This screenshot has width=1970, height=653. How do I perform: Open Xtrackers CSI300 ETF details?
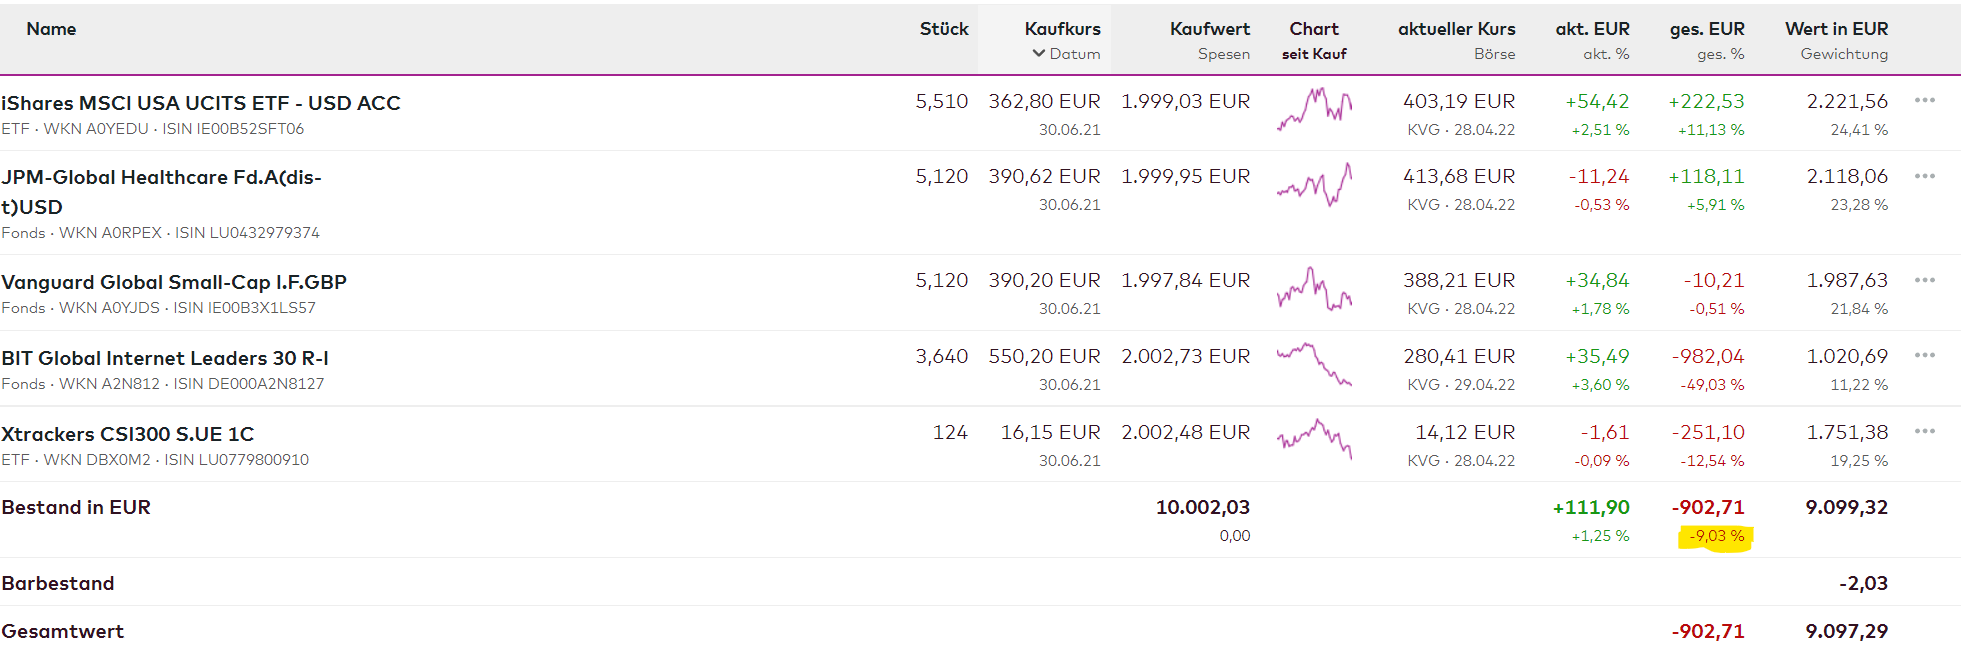coord(128,434)
